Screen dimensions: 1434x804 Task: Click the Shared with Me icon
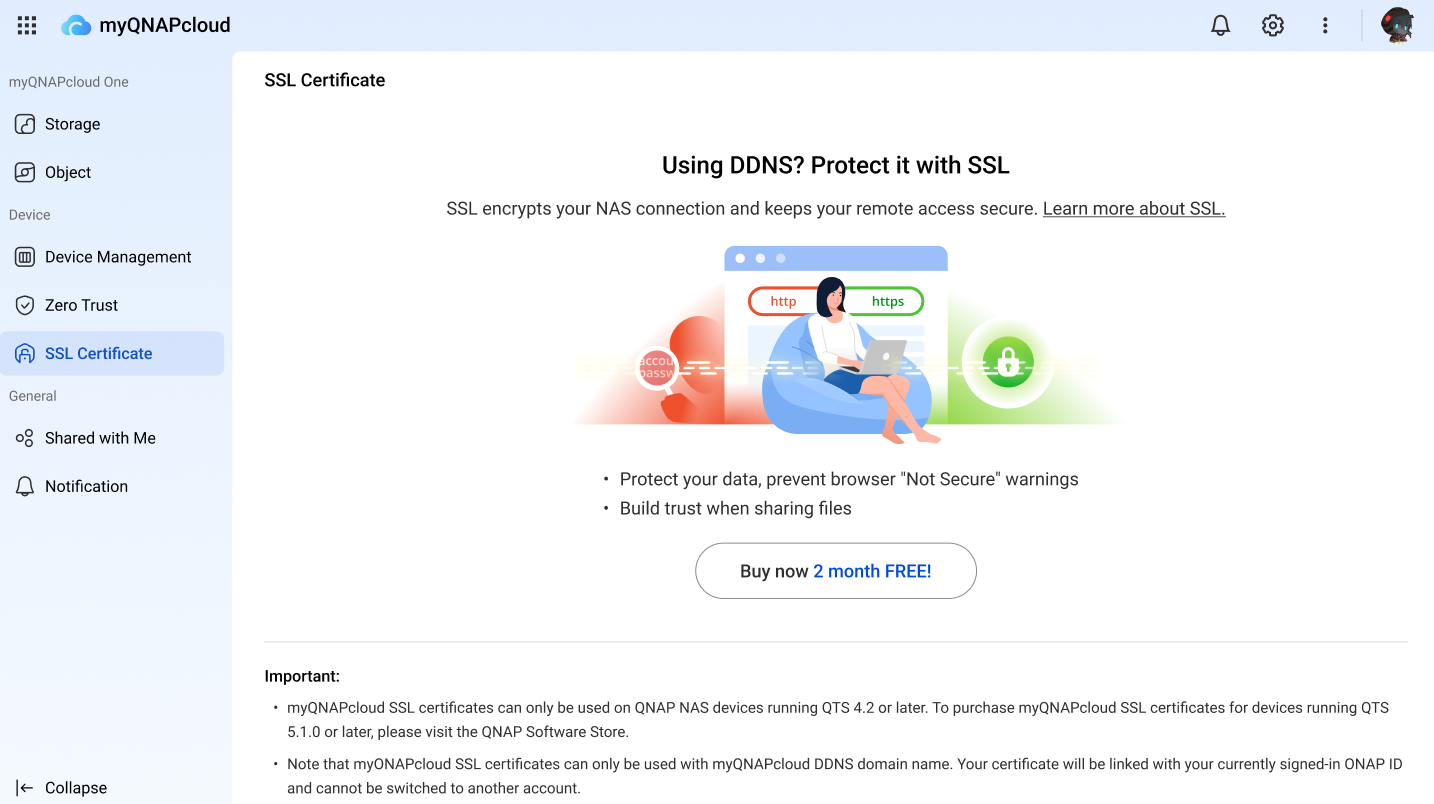click(x=25, y=438)
